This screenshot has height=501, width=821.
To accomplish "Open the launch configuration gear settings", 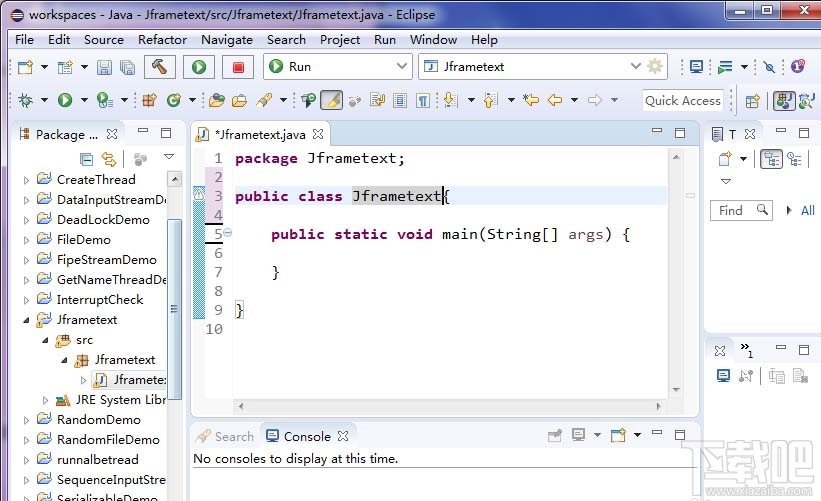I will 655,67.
